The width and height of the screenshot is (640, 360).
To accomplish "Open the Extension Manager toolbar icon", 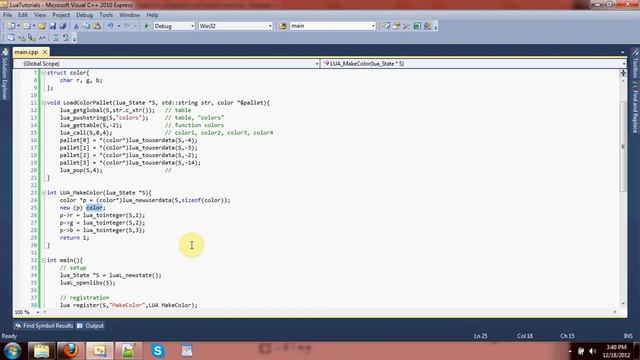I will point(427,26).
